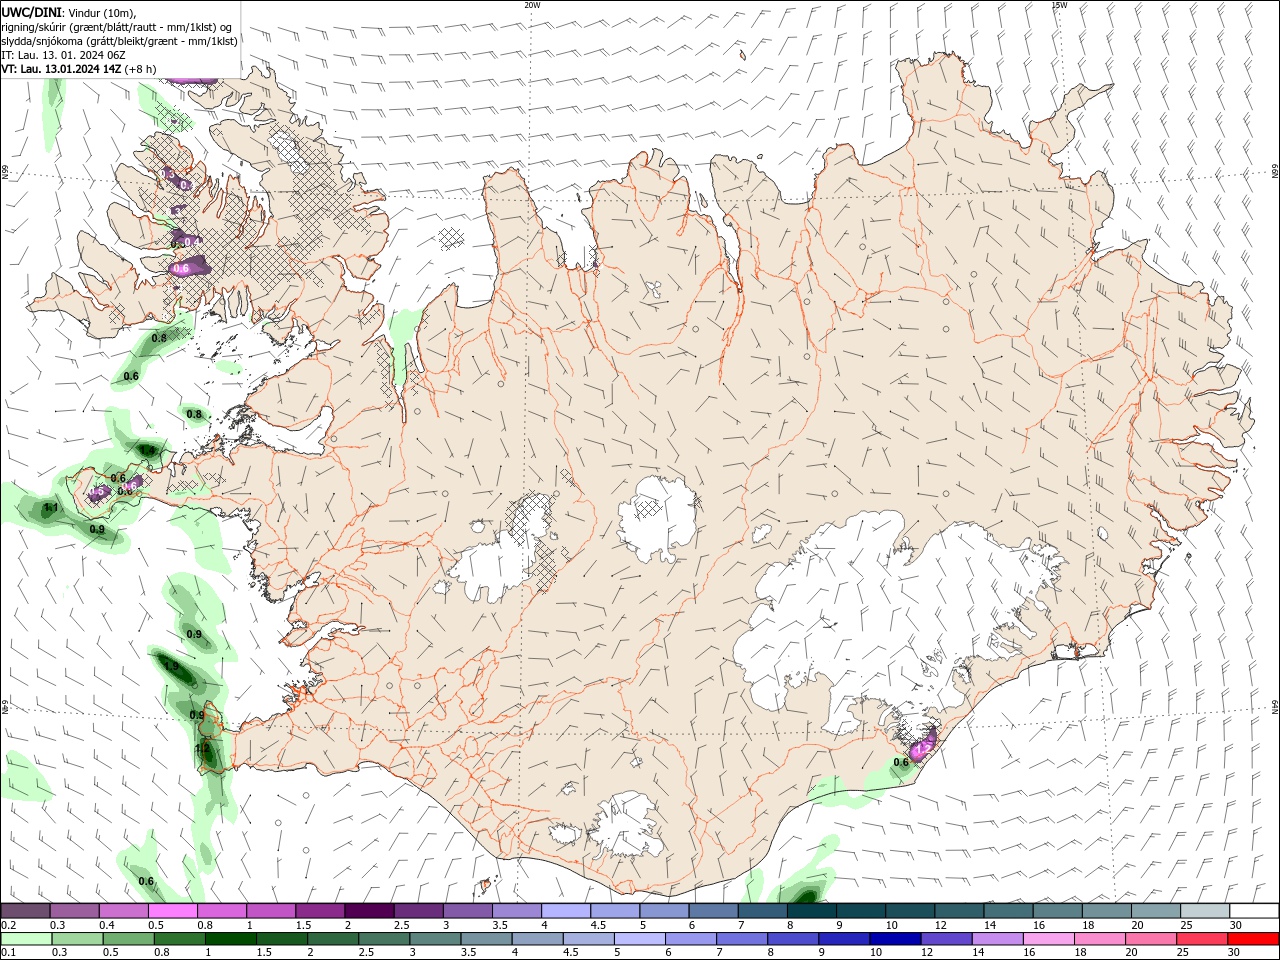Click the lilac 14 swatch in rain scale

(x=996, y=939)
